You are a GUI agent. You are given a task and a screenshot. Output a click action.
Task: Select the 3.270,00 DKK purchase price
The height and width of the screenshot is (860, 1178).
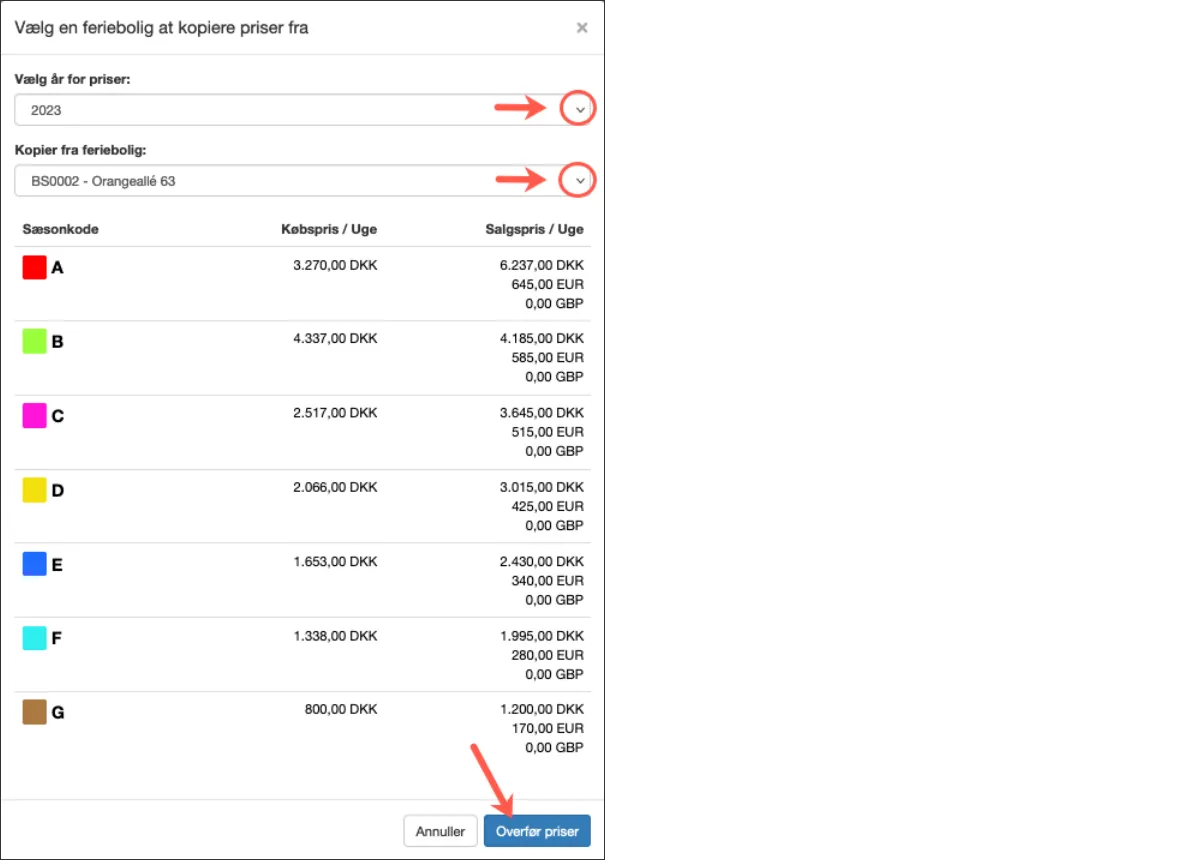coord(335,266)
